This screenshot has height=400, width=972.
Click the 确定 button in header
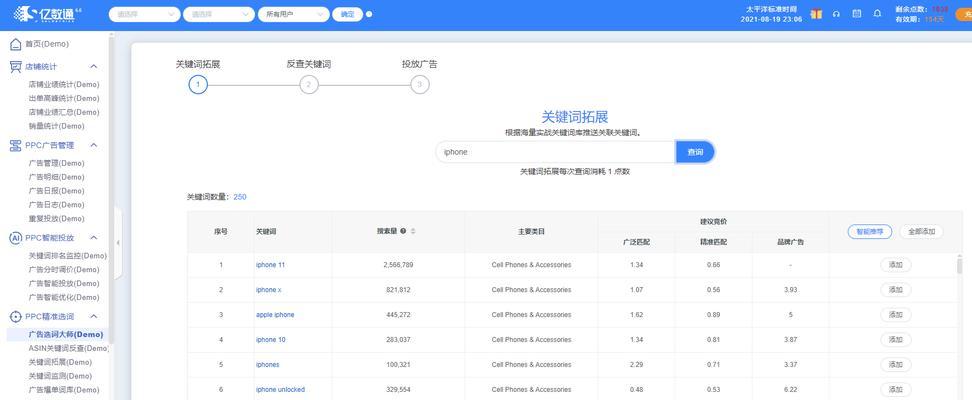point(347,14)
